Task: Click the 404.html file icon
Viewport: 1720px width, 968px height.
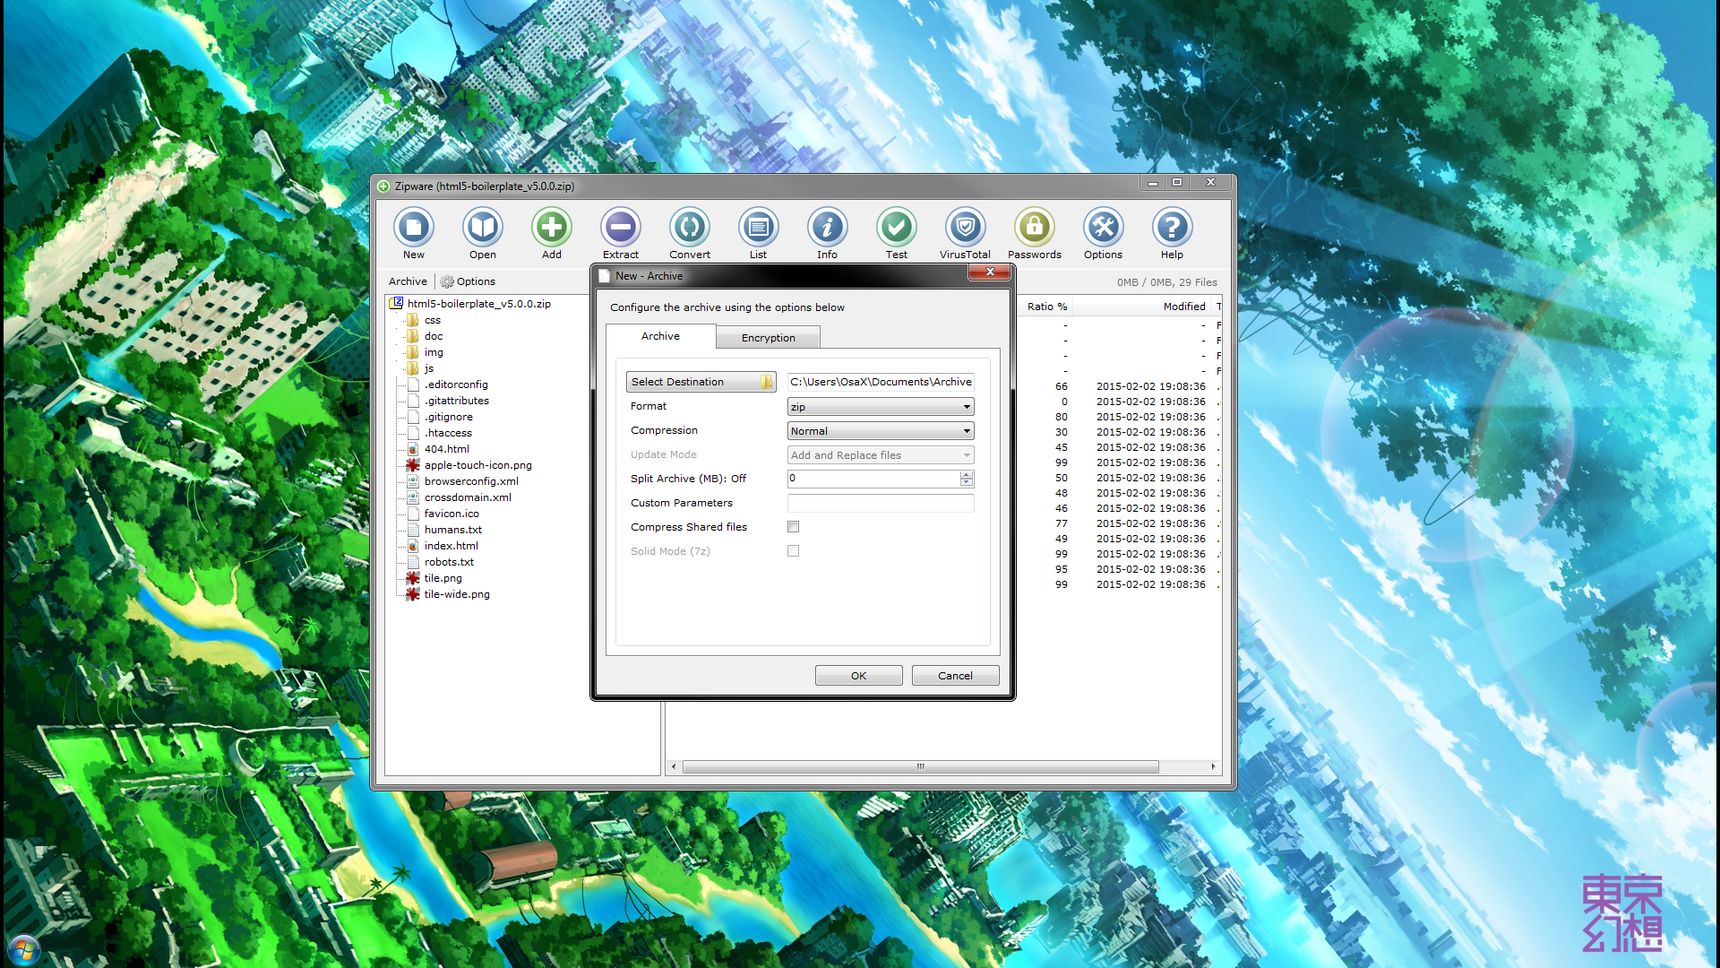Action: pos(412,449)
